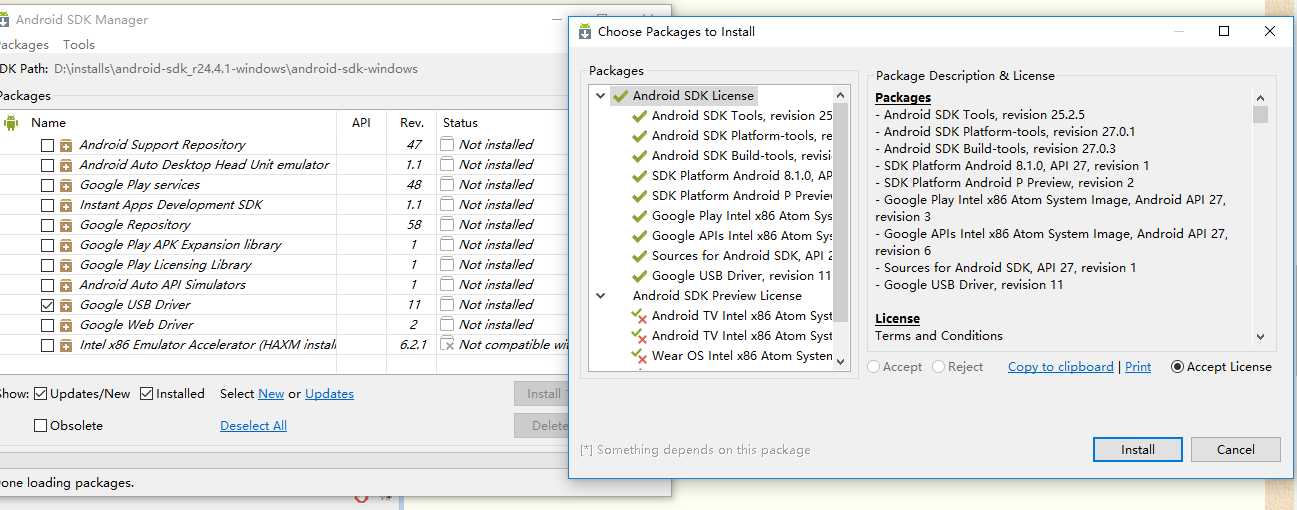Viewport: 1297px width, 510px height.
Task: Check the Google Web Driver checkbox
Action: pos(48,325)
